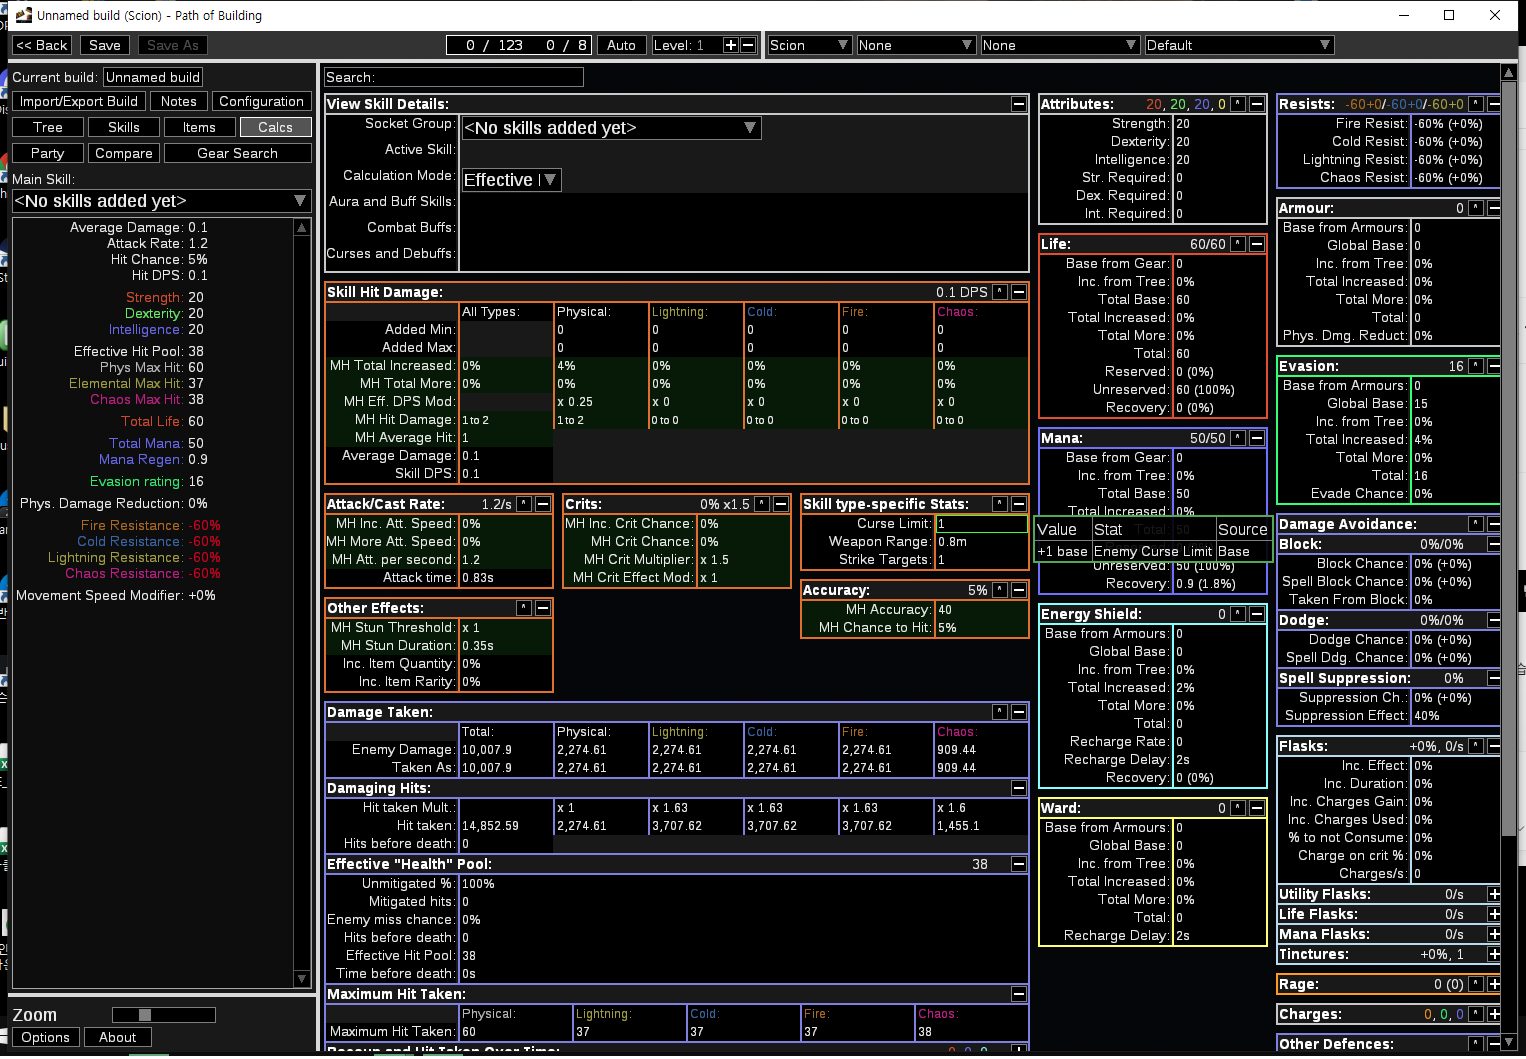The height and width of the screenshot is (1059, 1526).
Task: Collapse the Effective "Health" Pool section
Action: point(1019,864)
